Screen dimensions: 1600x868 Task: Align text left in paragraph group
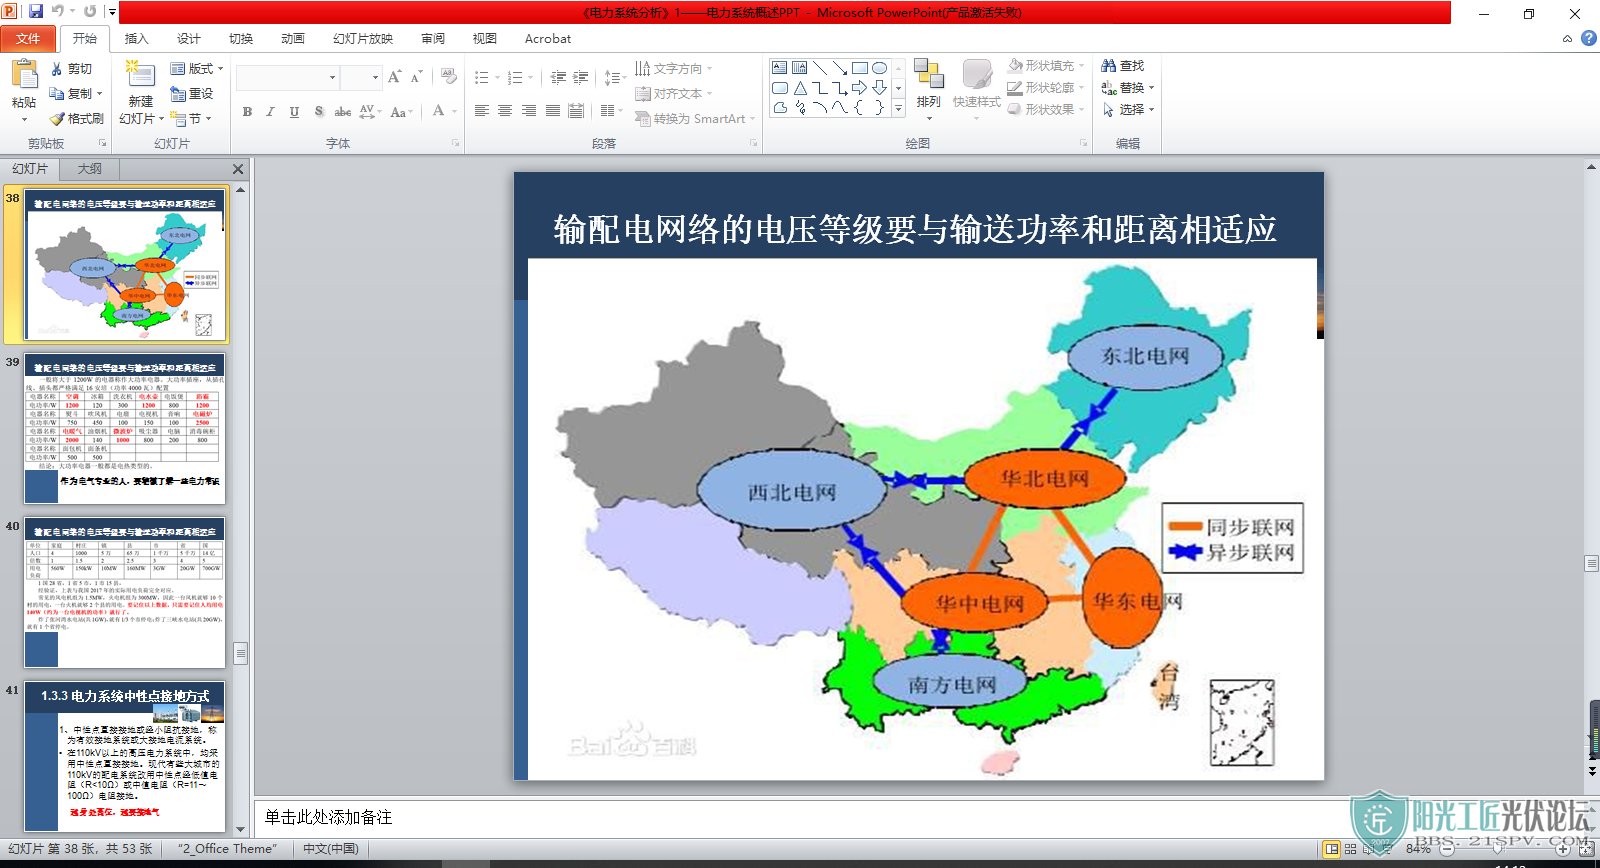pos(482,111)
